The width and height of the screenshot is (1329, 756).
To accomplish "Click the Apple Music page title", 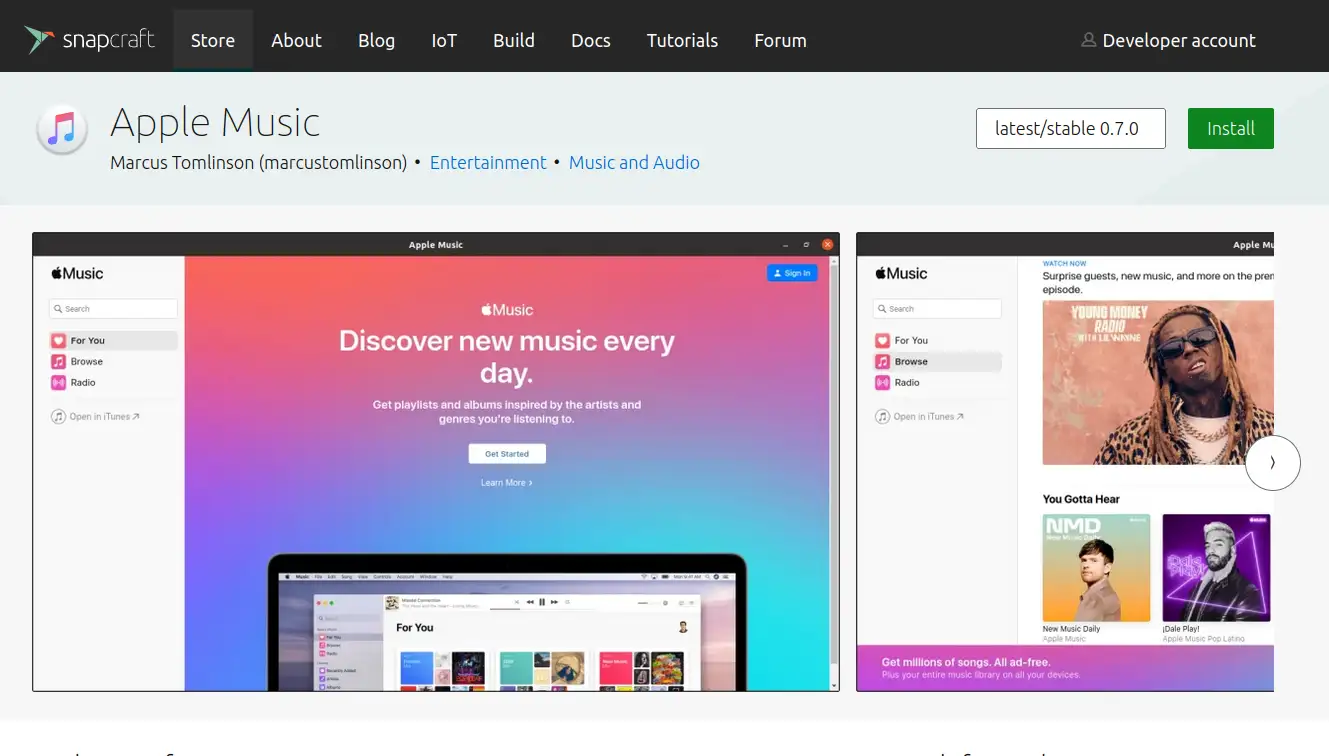I will 215,122.
